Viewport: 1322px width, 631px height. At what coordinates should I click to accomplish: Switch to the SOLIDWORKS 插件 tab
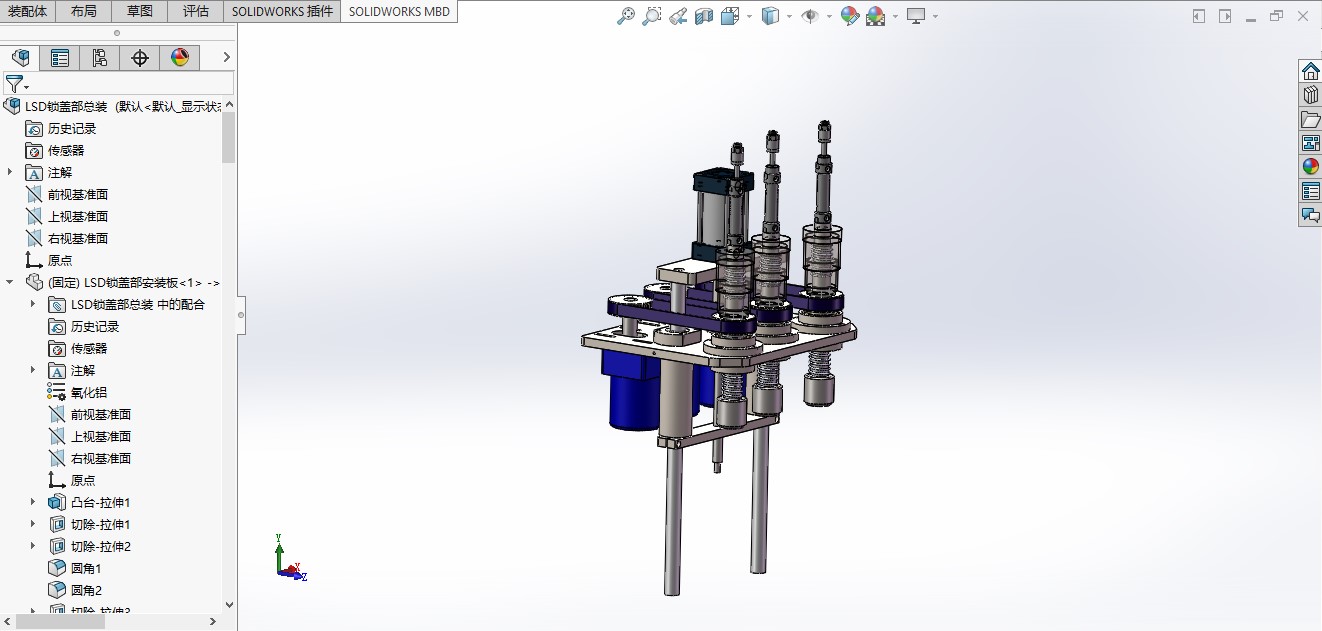click(282, 12)
